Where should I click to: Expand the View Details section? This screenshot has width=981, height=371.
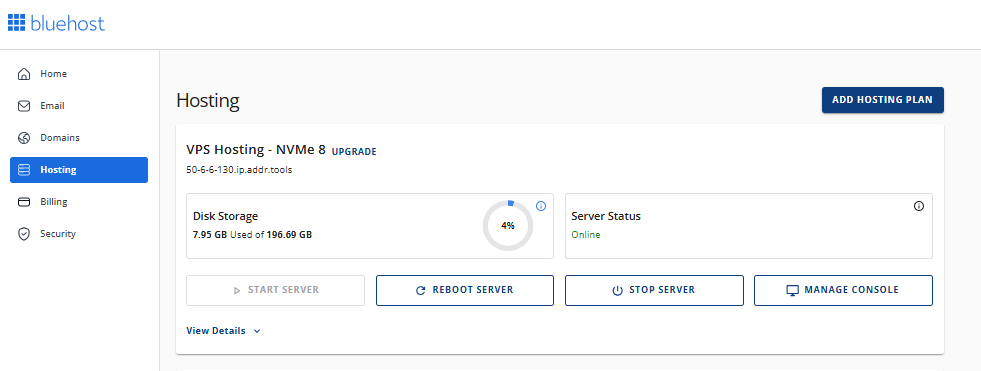[223, 331]
